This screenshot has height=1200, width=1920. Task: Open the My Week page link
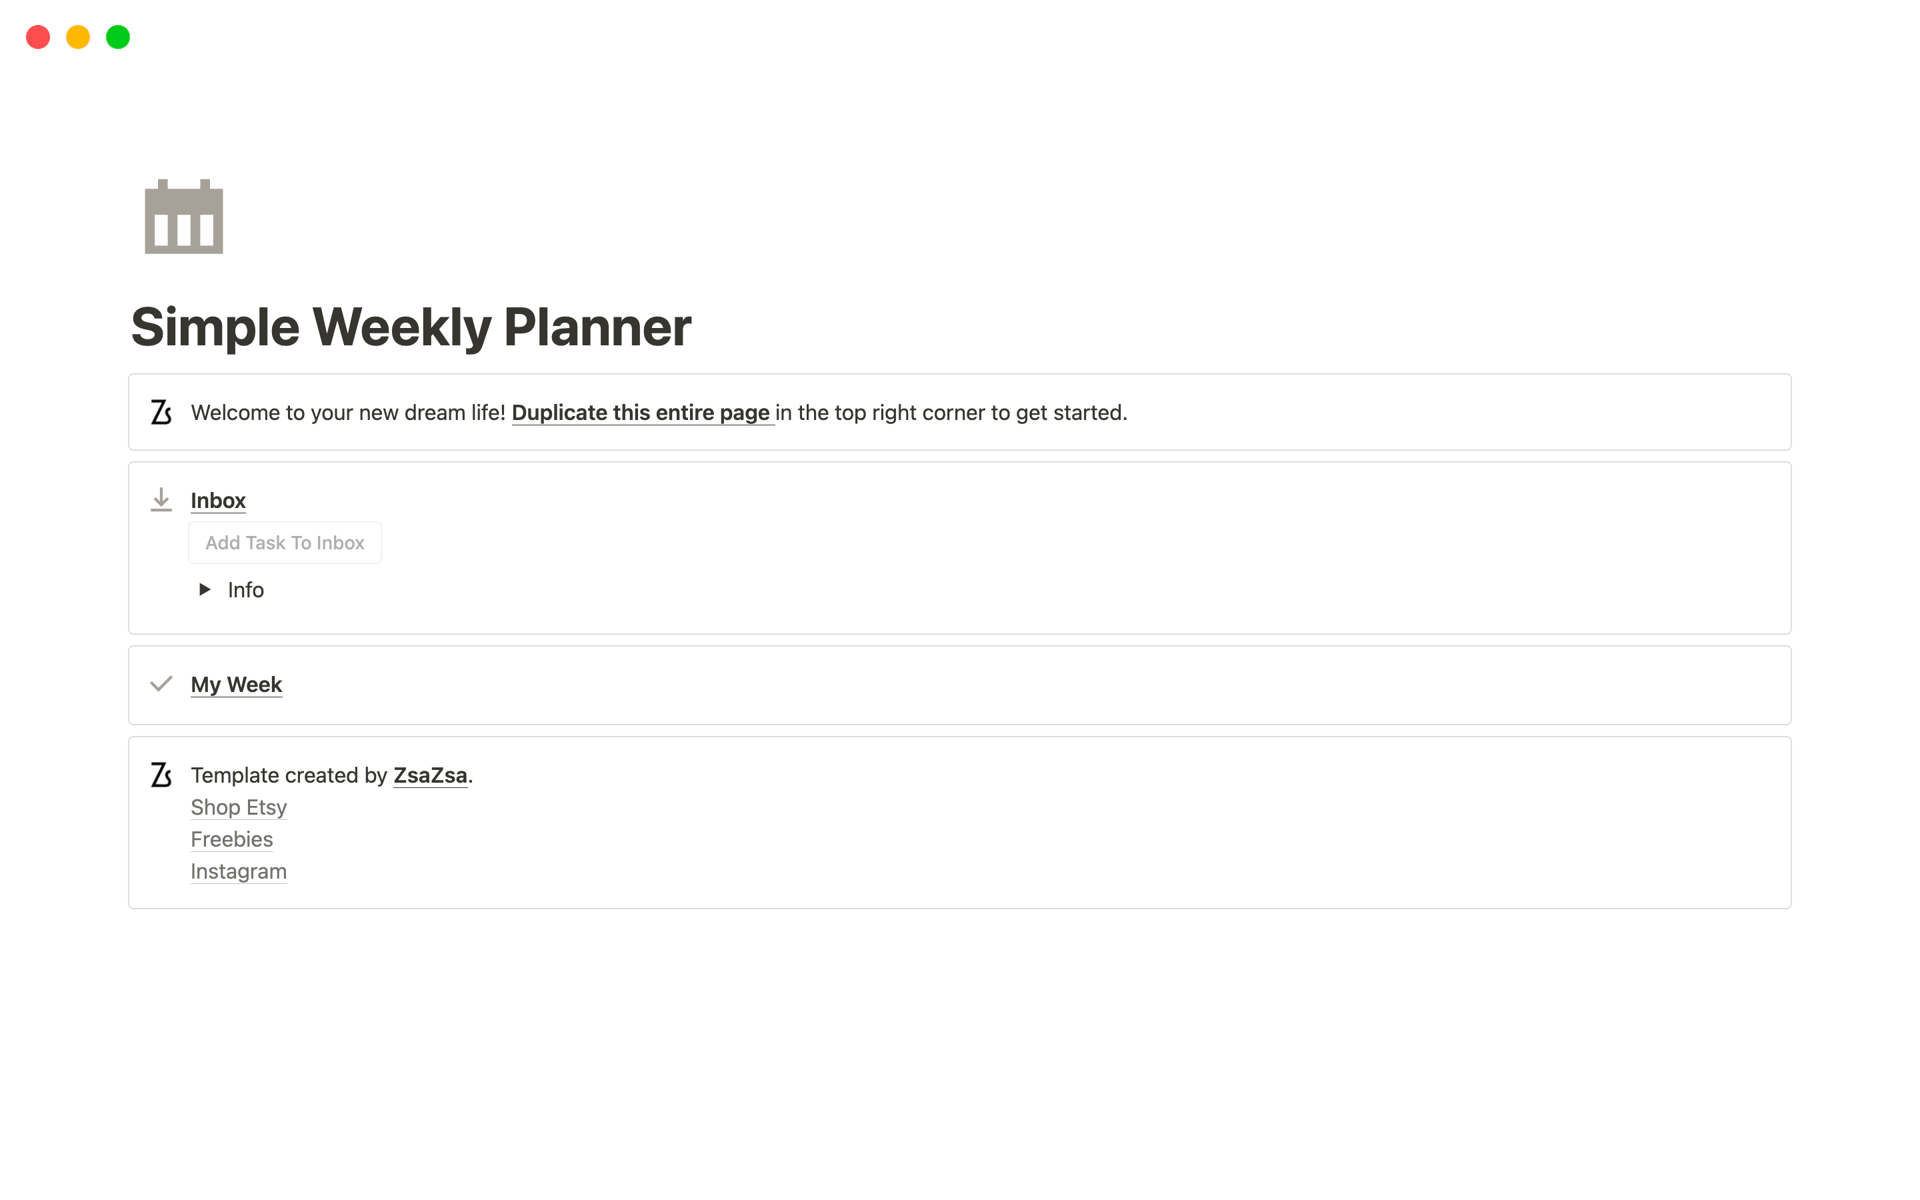pyautogui.click(x=236, y=684)
